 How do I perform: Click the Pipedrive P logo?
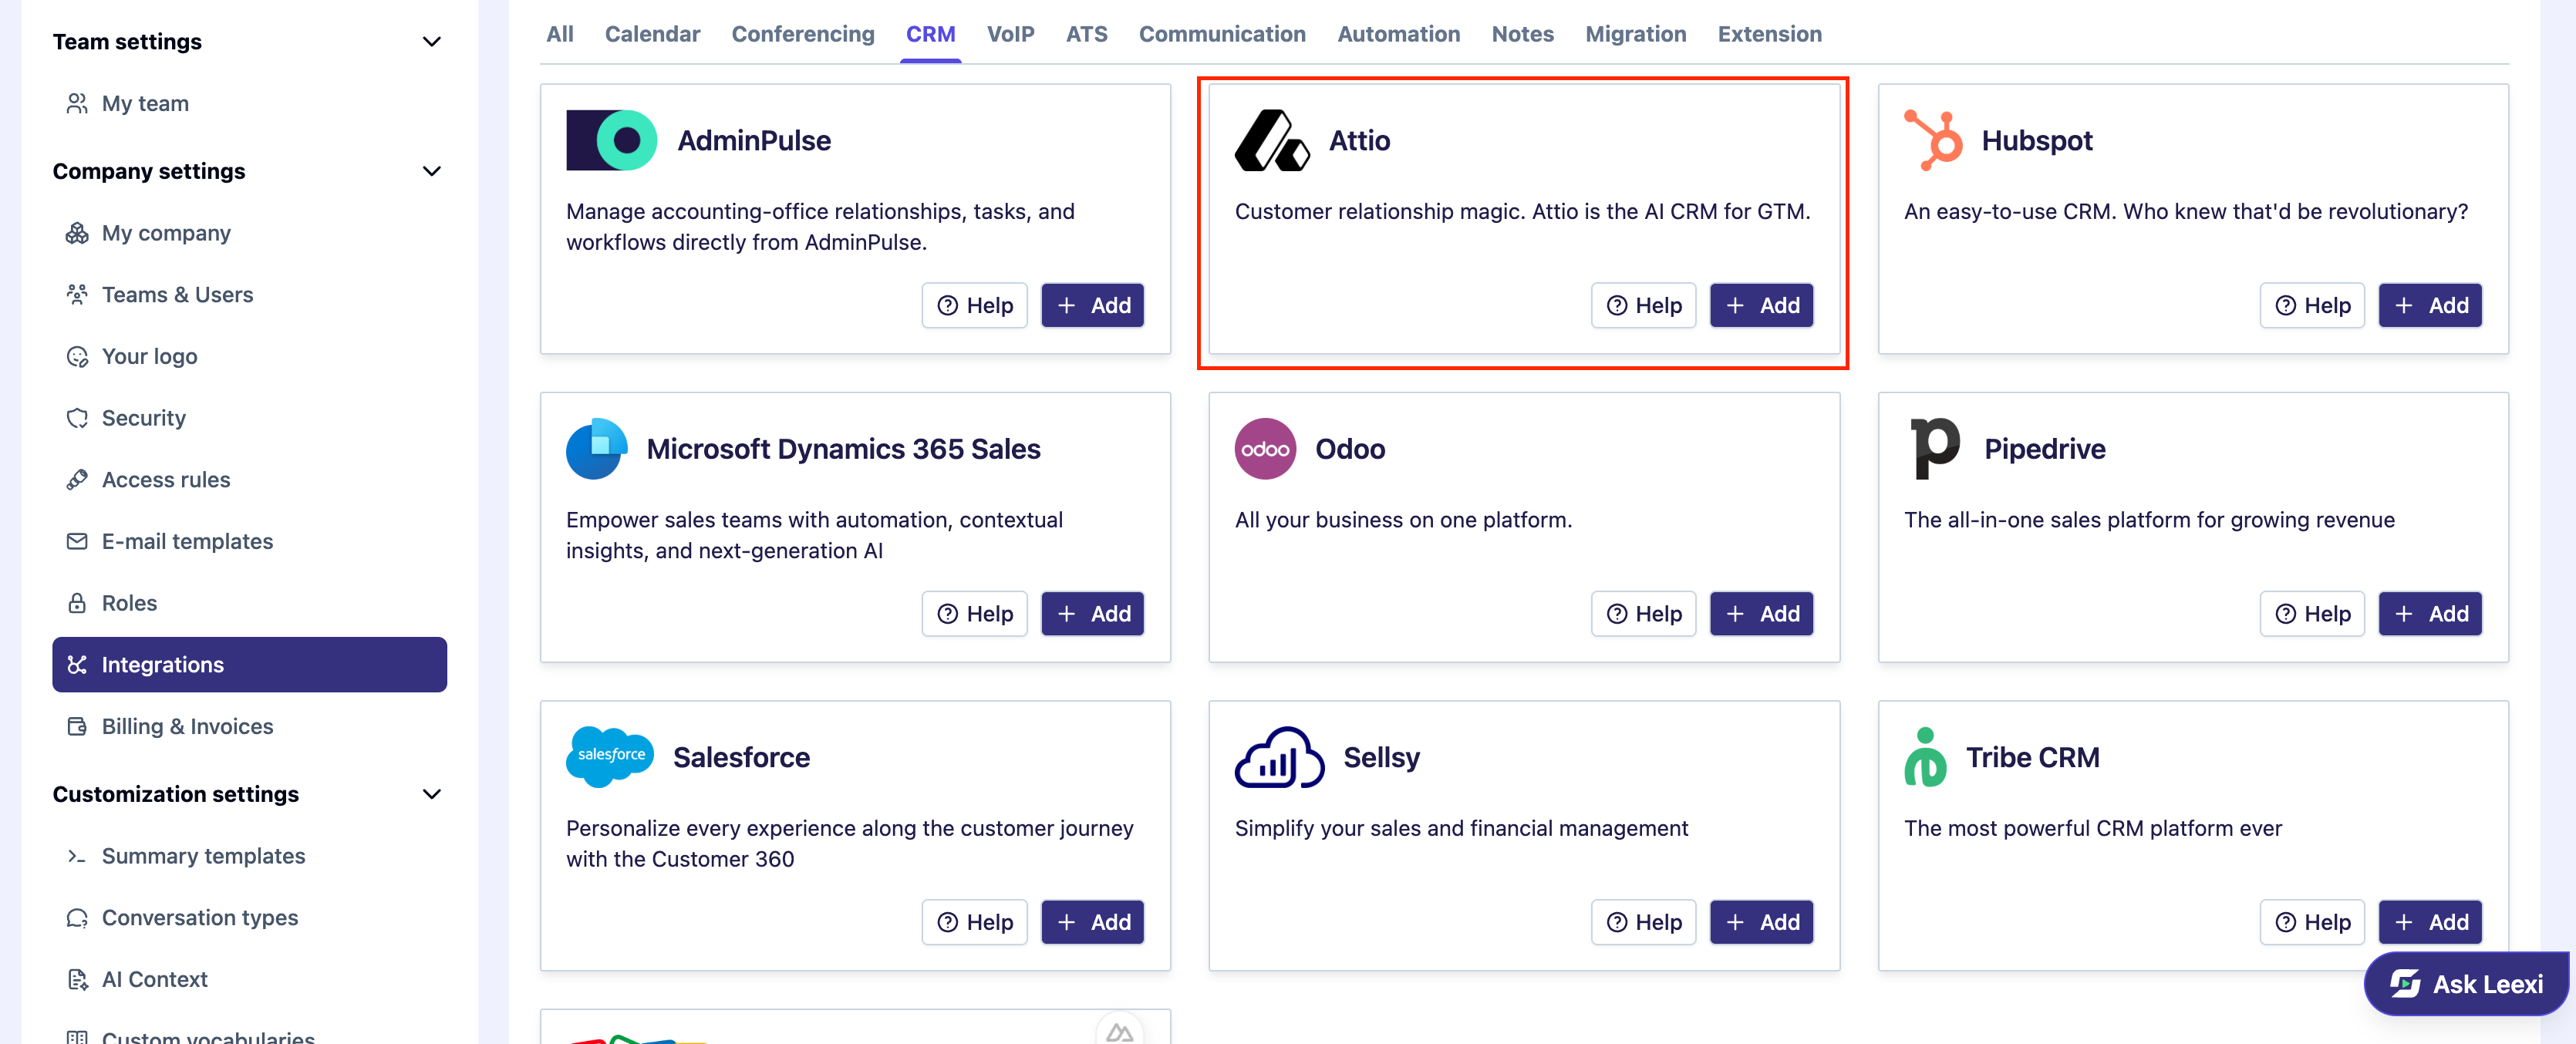pos(1934,449)
